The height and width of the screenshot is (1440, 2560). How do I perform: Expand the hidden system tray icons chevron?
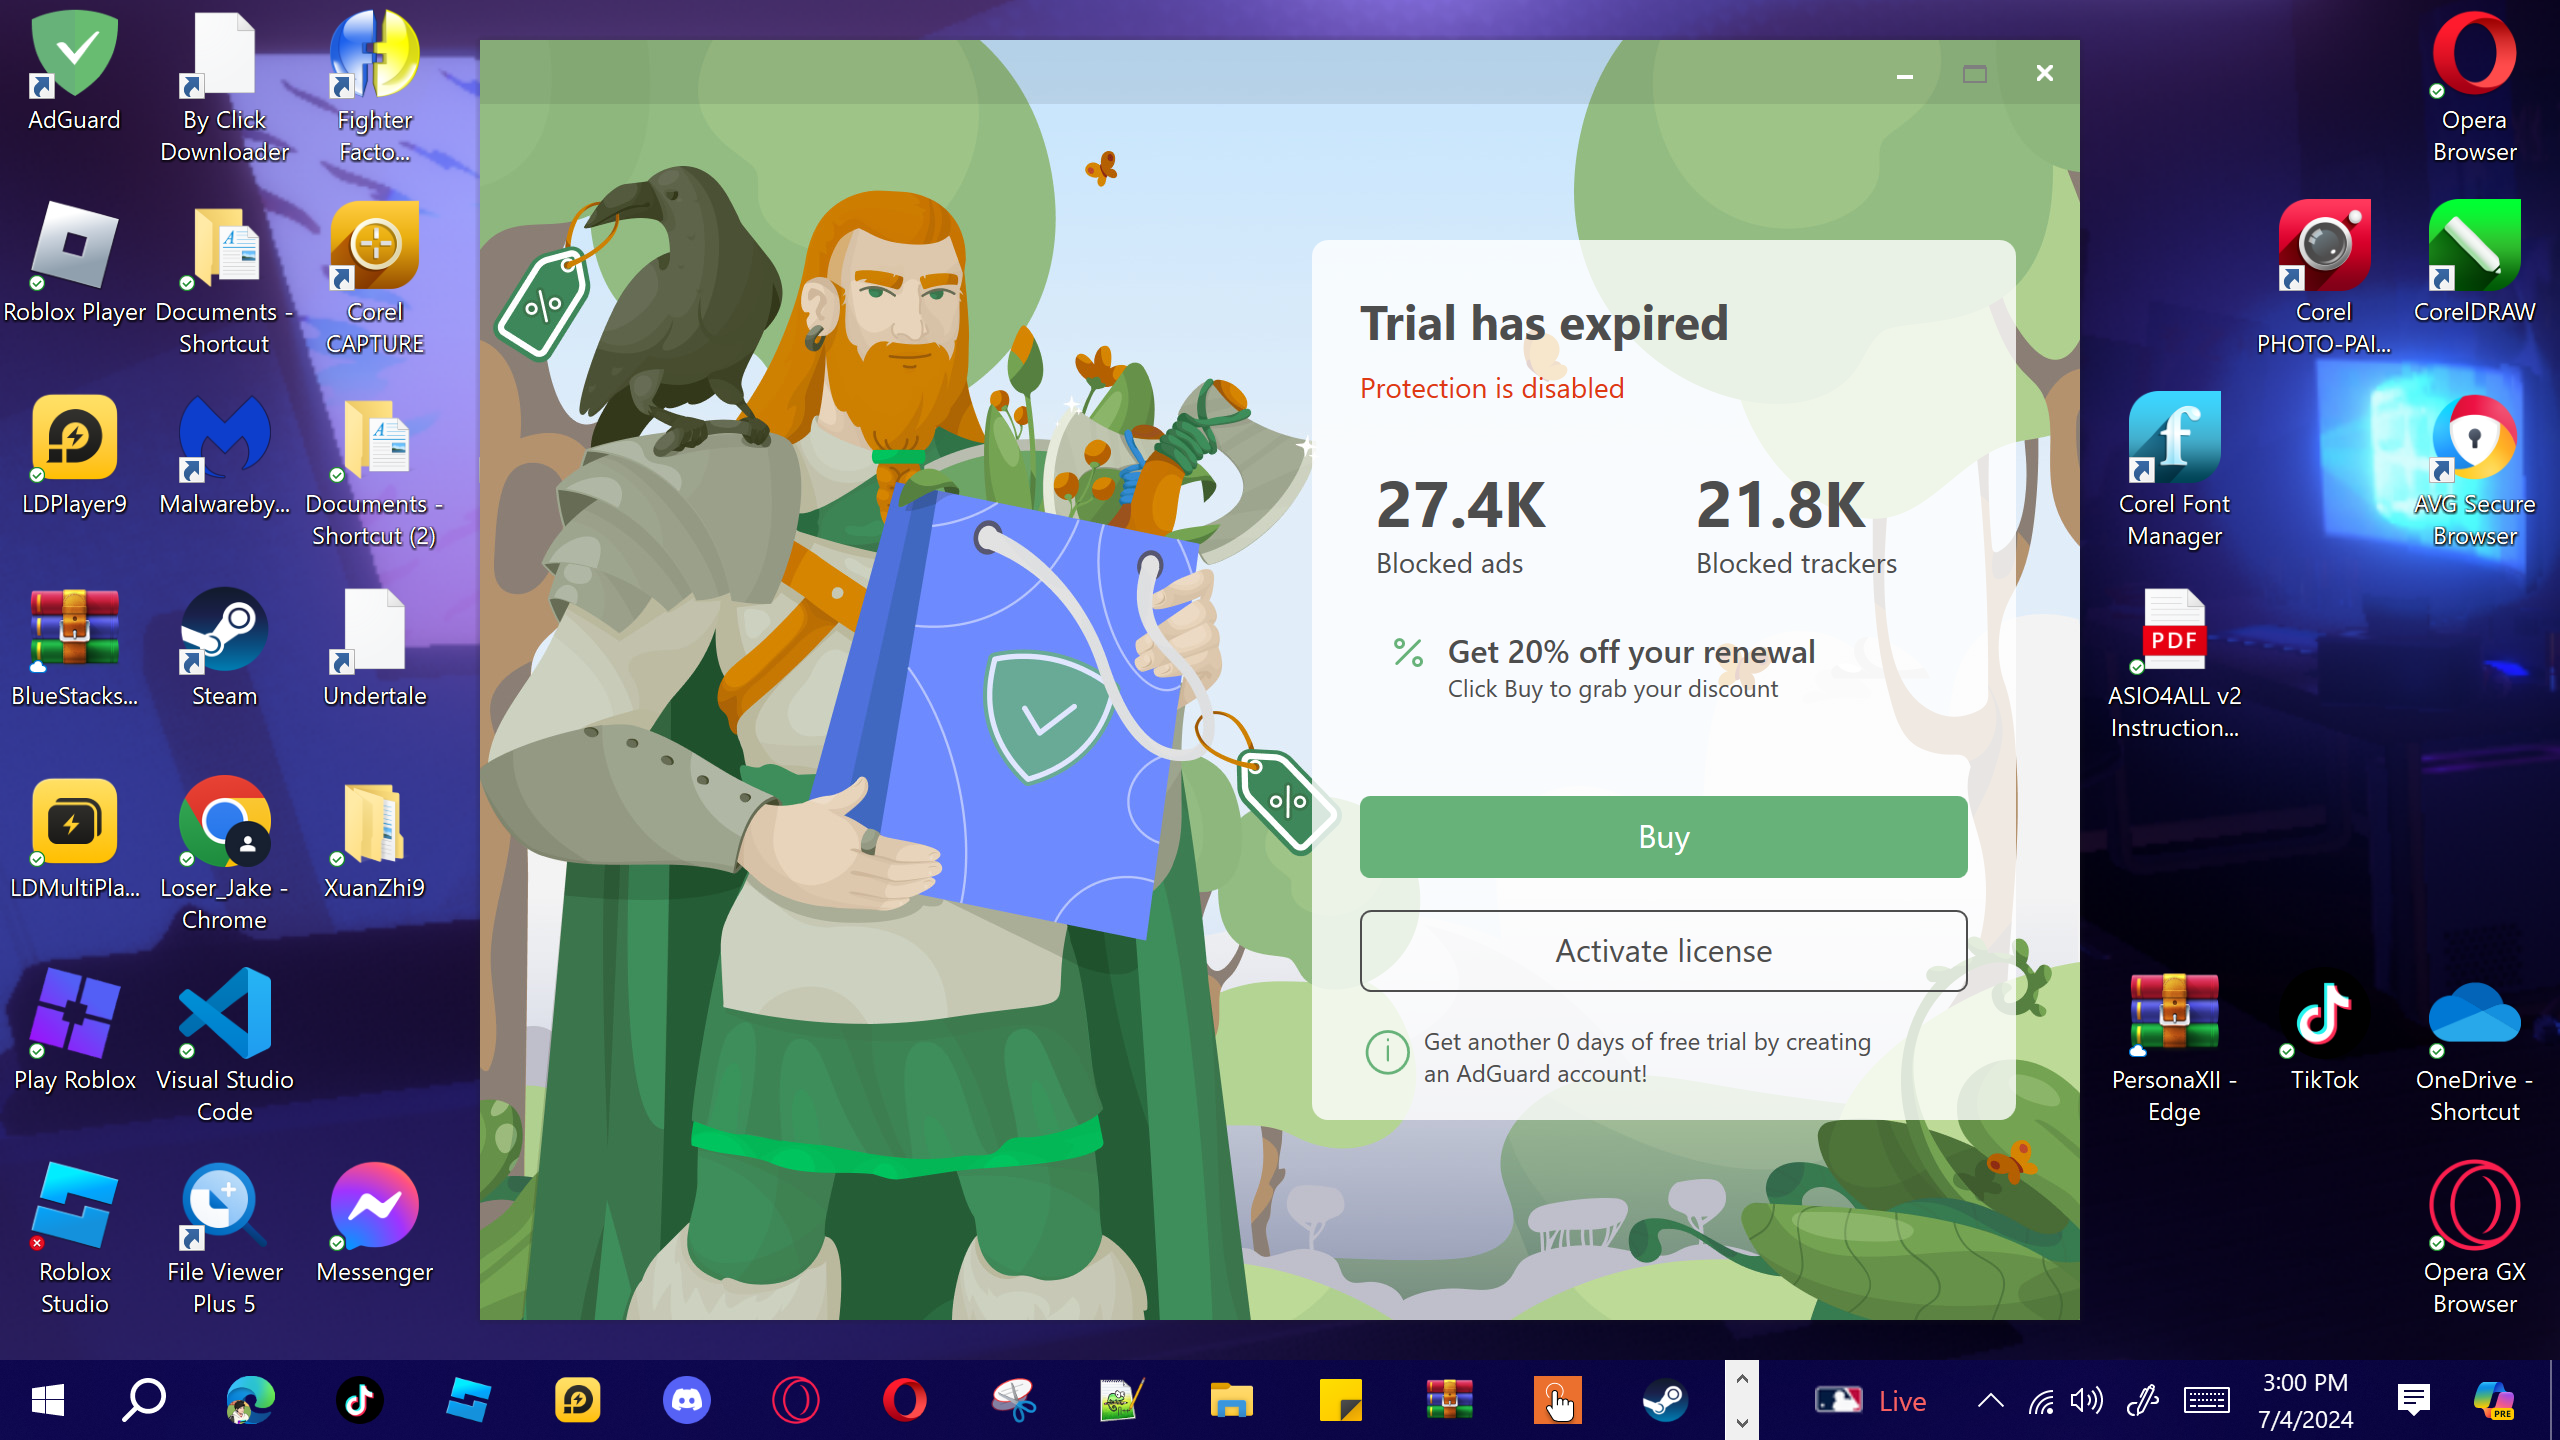(x=1990, y=1400)
